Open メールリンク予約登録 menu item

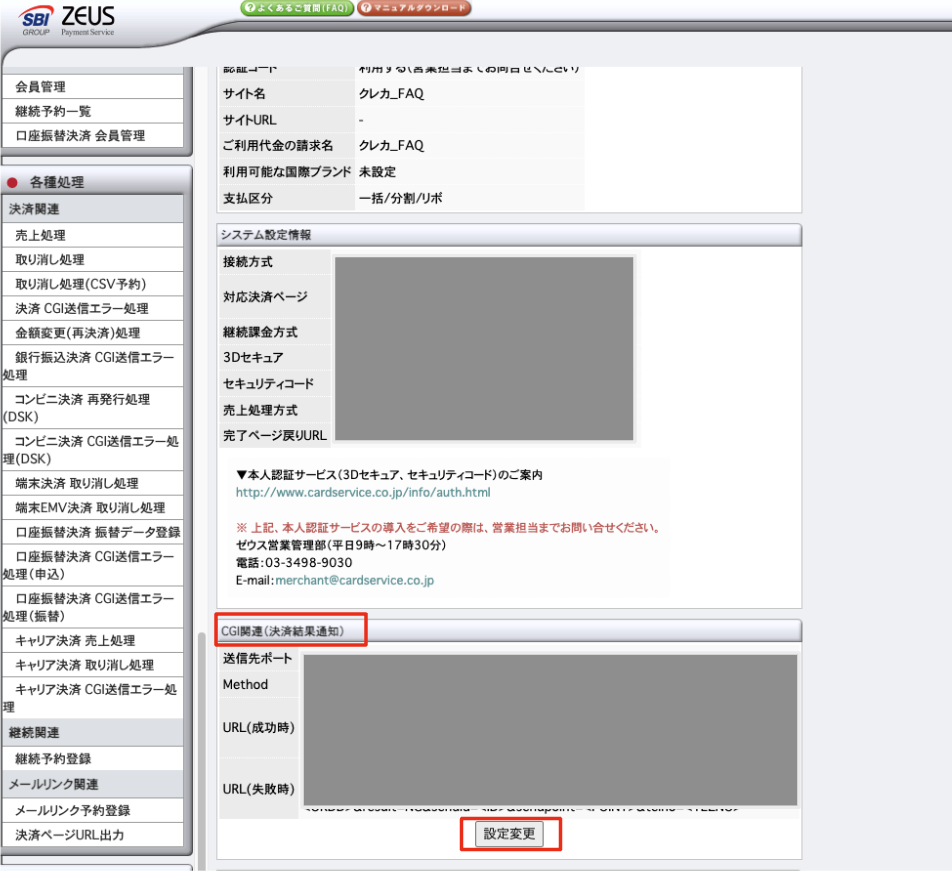[x=93, y=810]
